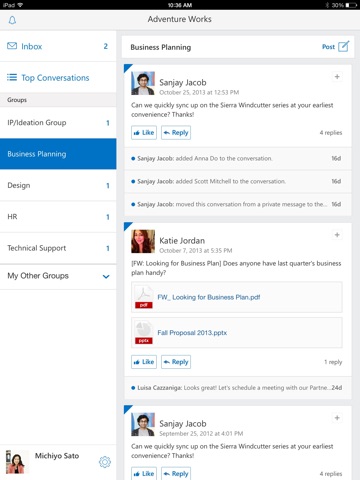Click the Groups section label

(x=17, y=100)
